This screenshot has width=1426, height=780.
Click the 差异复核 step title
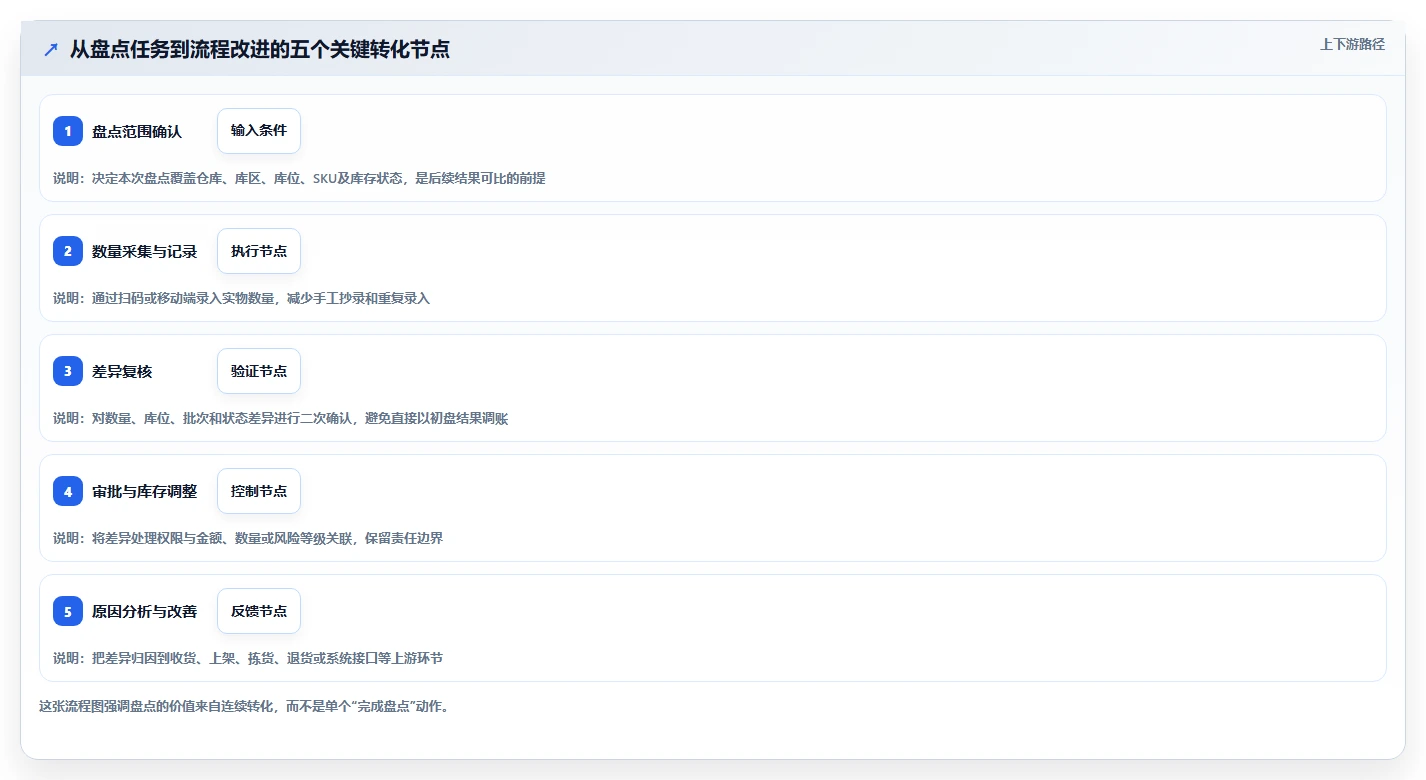tap(122, 371)
